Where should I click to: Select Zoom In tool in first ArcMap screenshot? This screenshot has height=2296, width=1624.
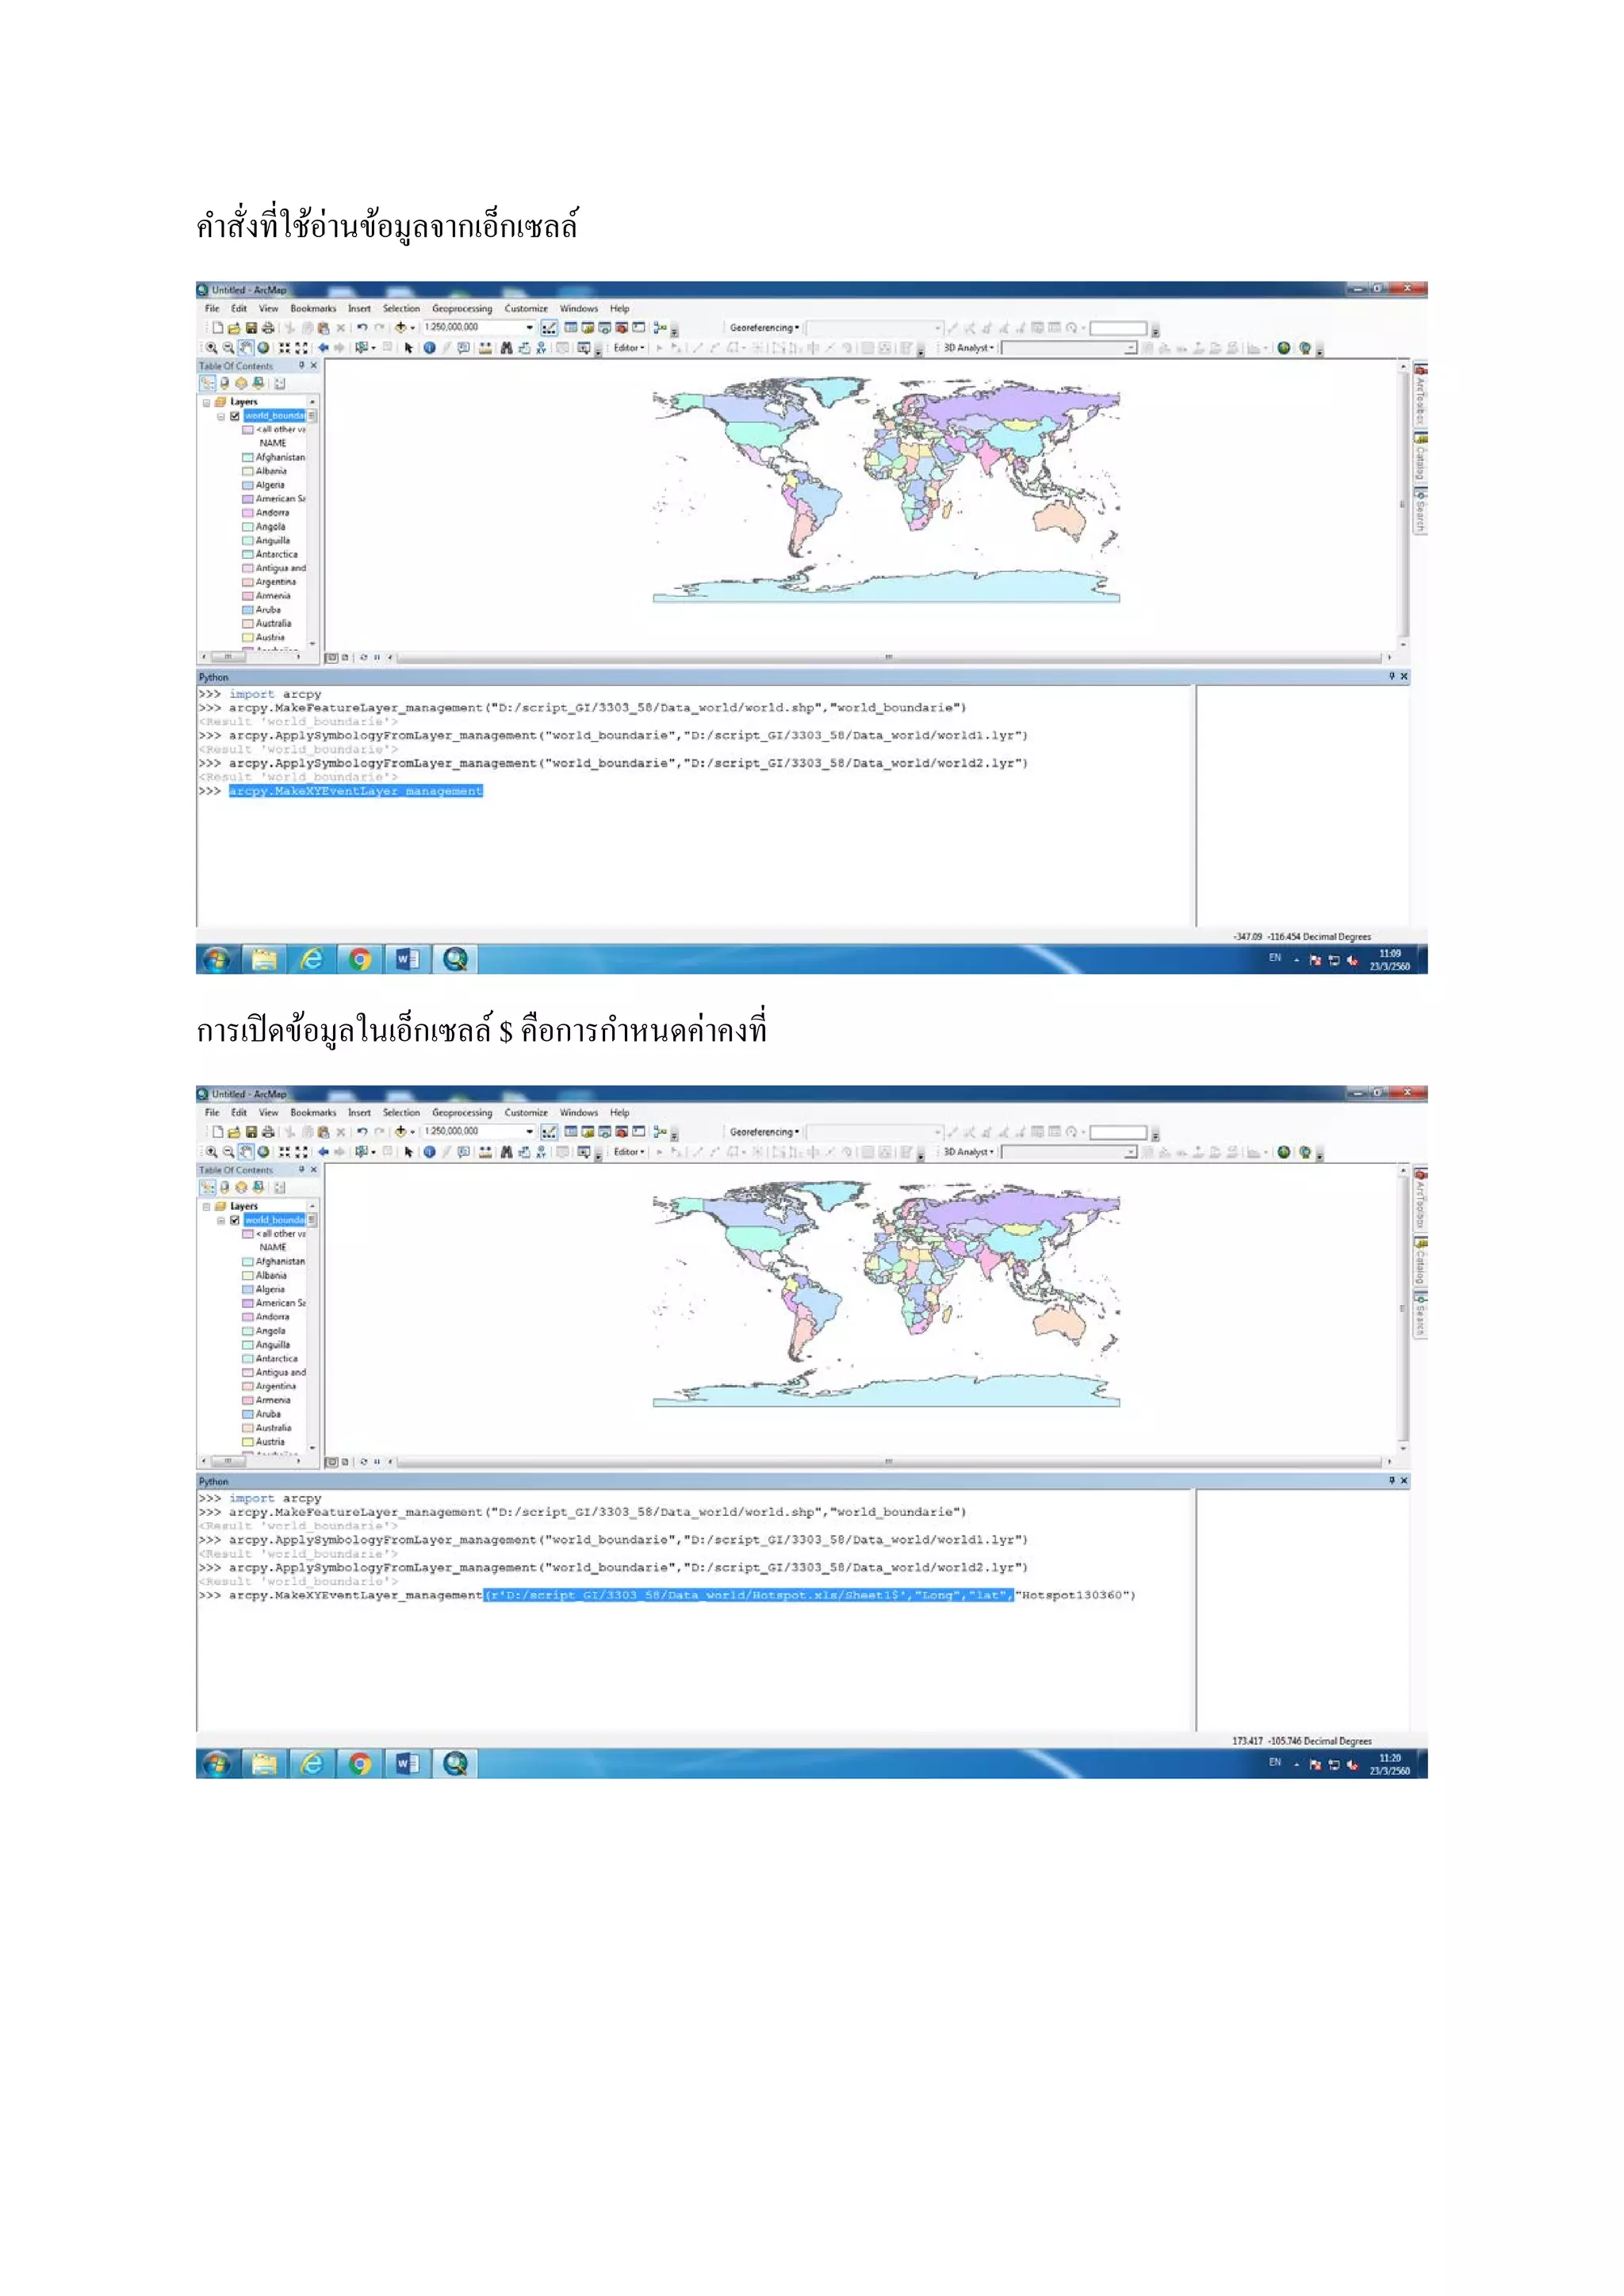pyautogui.click(x=212, y=348)
